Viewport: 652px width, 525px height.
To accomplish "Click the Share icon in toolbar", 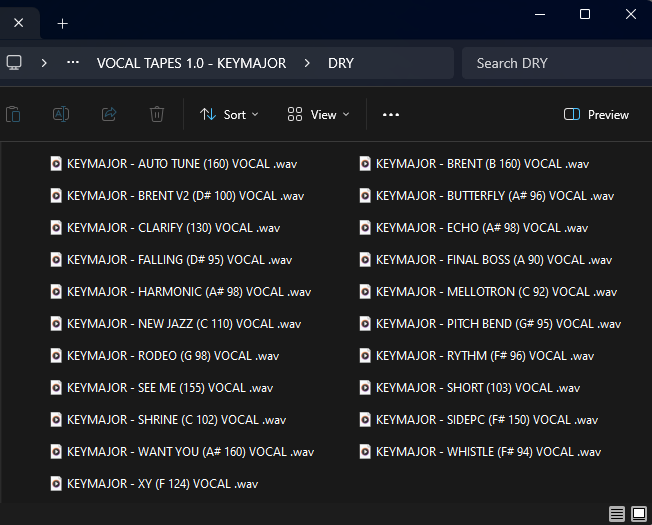I will [x=109, y=114].
